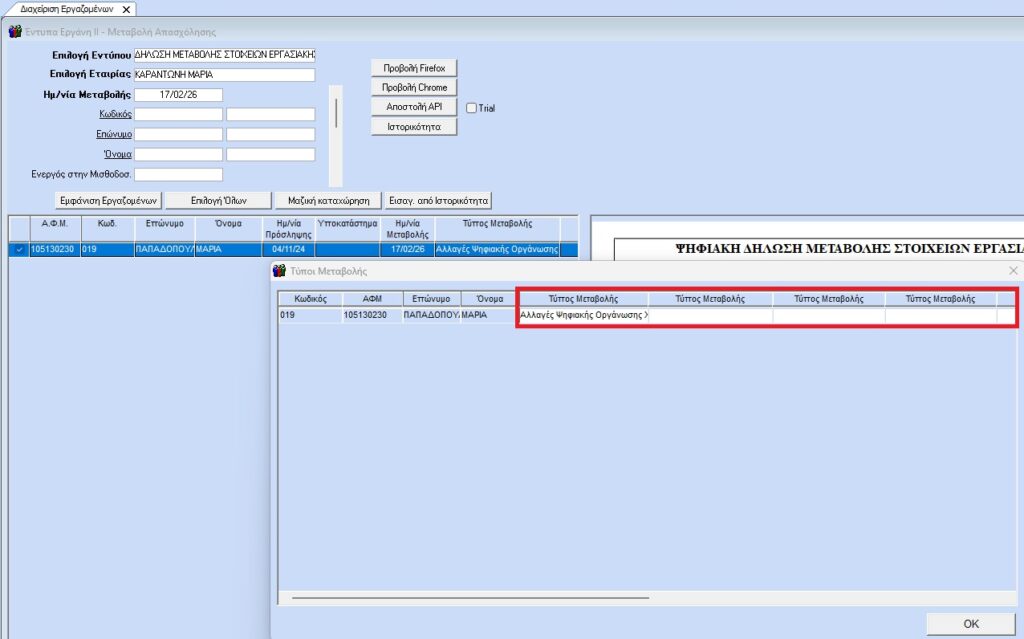Click the Προβολή Firefox button
The image size is (1024, 639).
(x=414, y=68)
